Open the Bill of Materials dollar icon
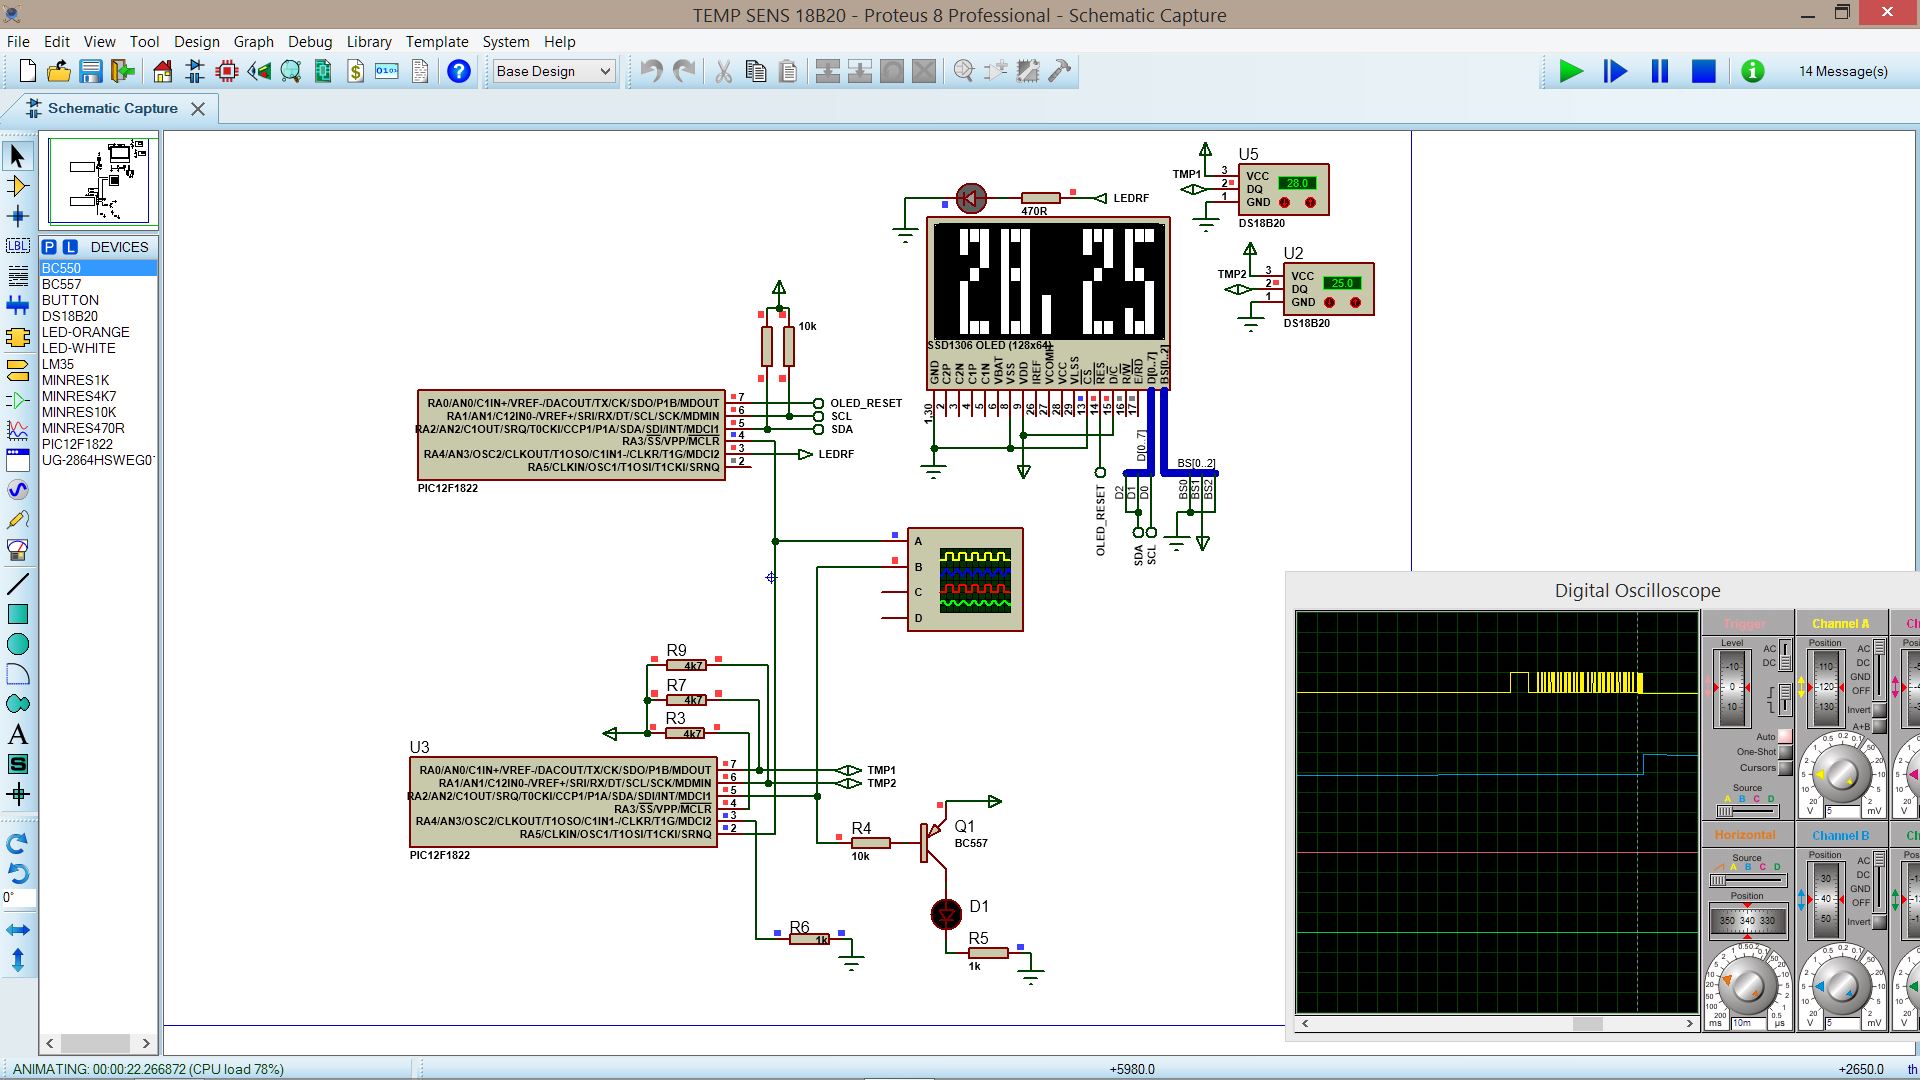 tap(355, 71)
